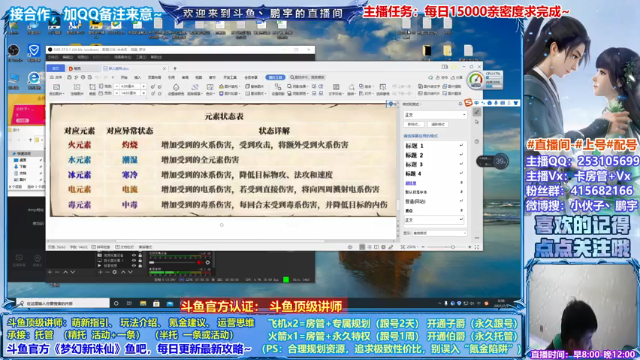Click the 分享 share button
The width and height of the screenshot is (640, 360).
coord(456,78)
